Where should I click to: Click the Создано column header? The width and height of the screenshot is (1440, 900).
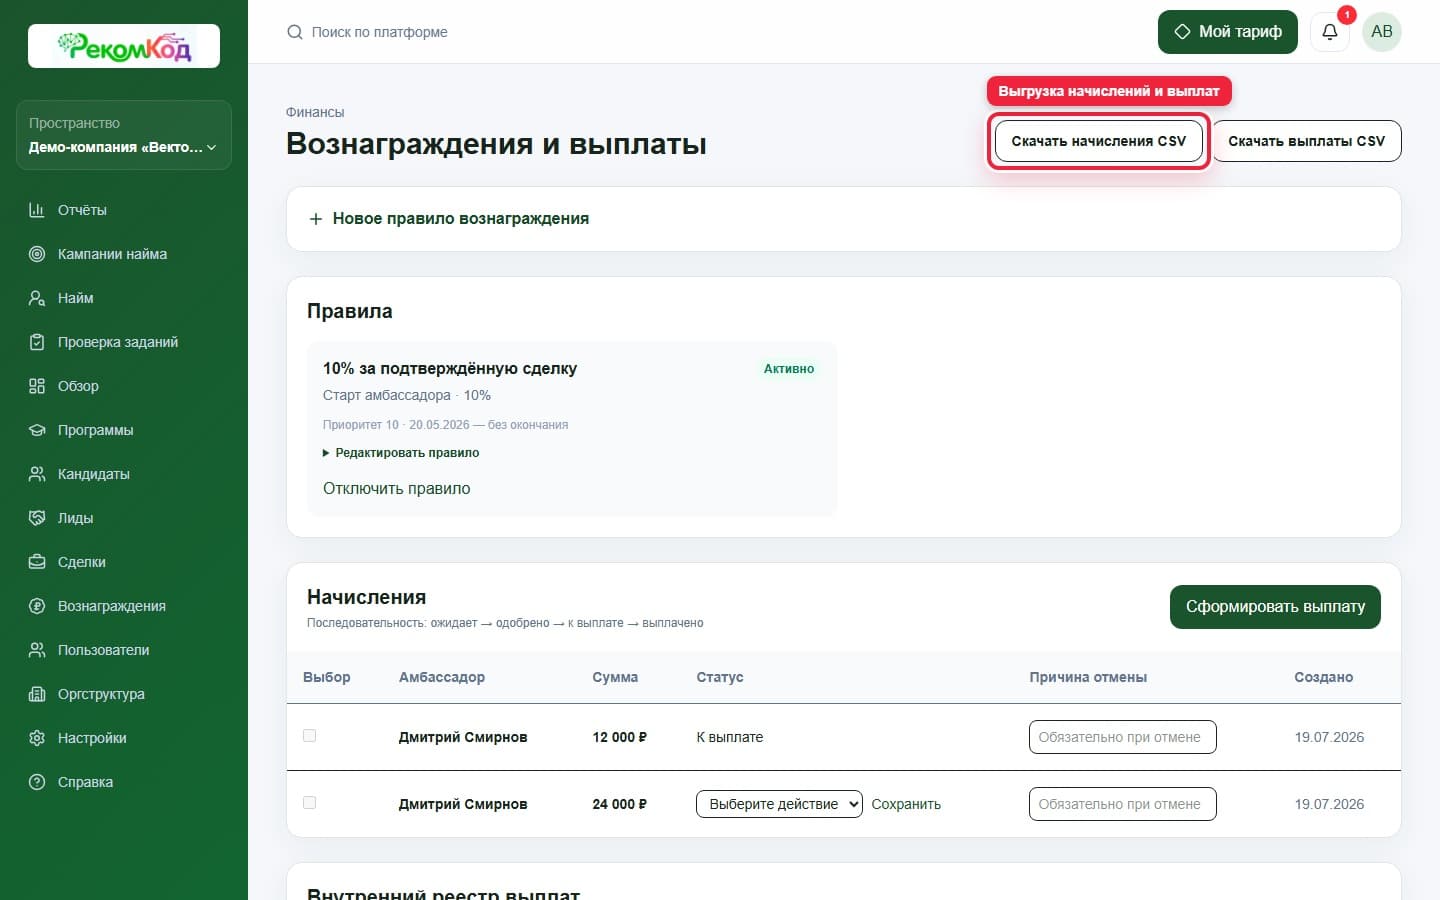tap(1324, 677)
